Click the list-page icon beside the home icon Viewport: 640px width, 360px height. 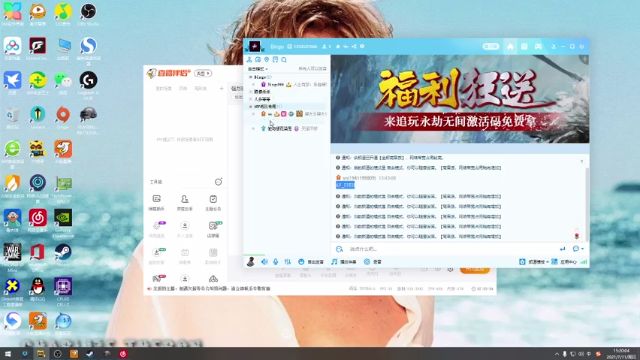pyautogui.click(x=524, y=47)
